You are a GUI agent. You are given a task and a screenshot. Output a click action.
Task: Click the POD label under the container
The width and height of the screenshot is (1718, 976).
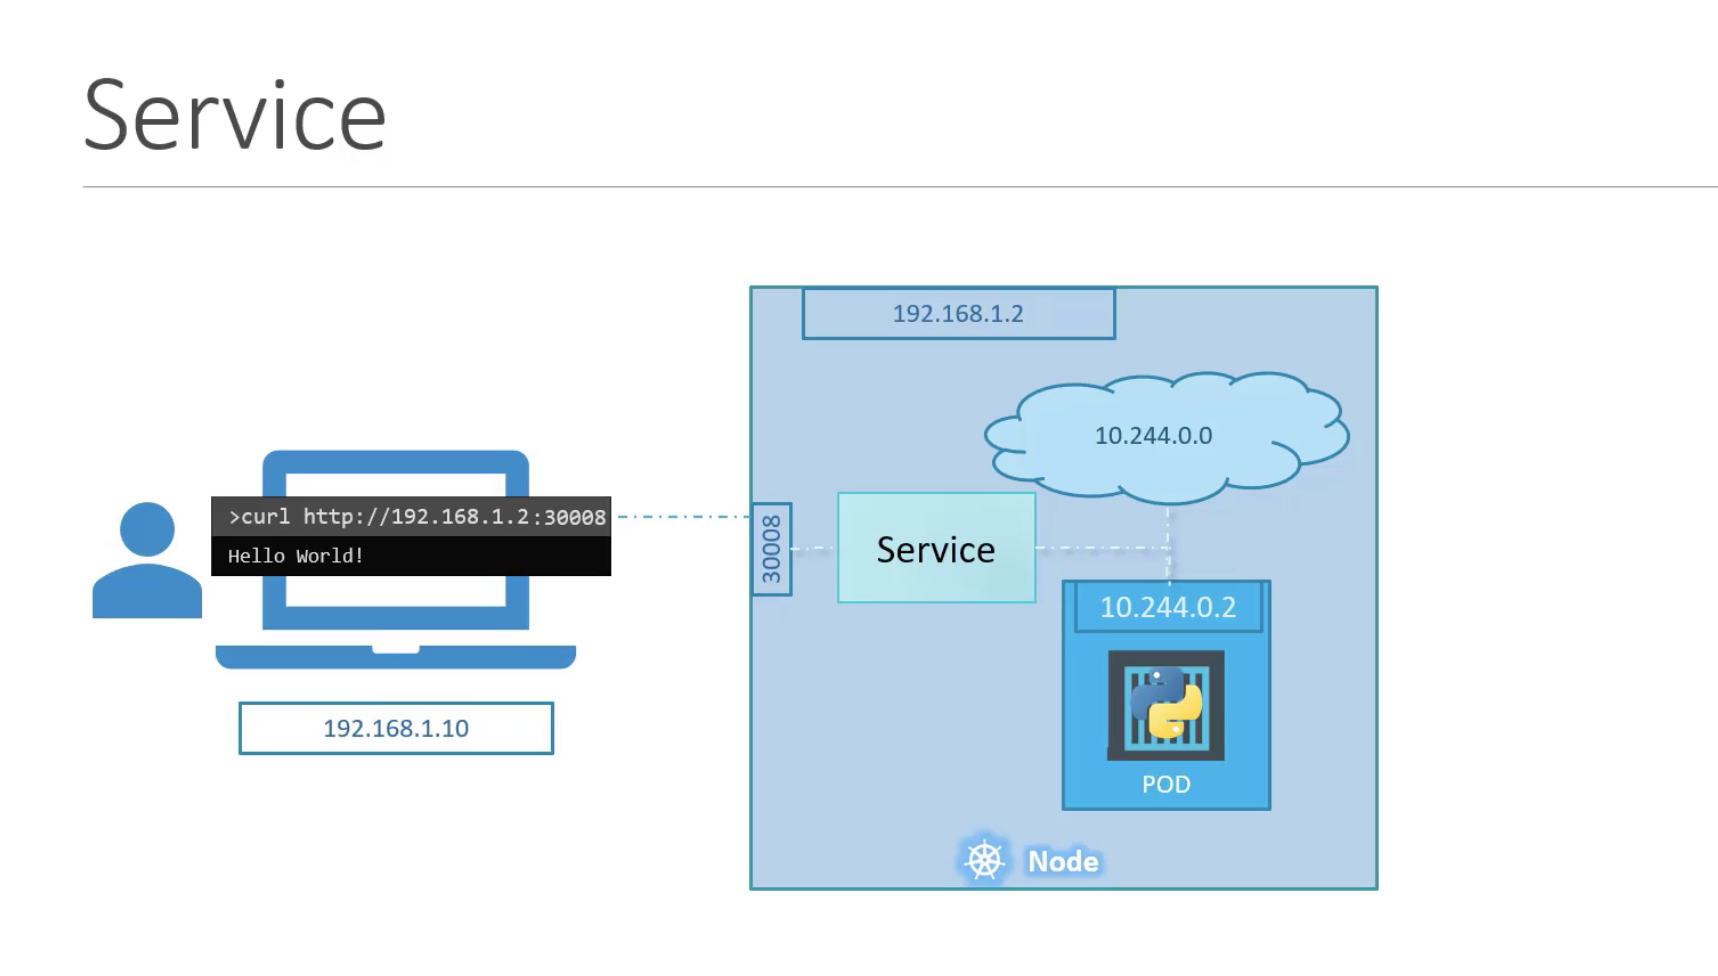pyautogui.click(x=1166, y=784)
